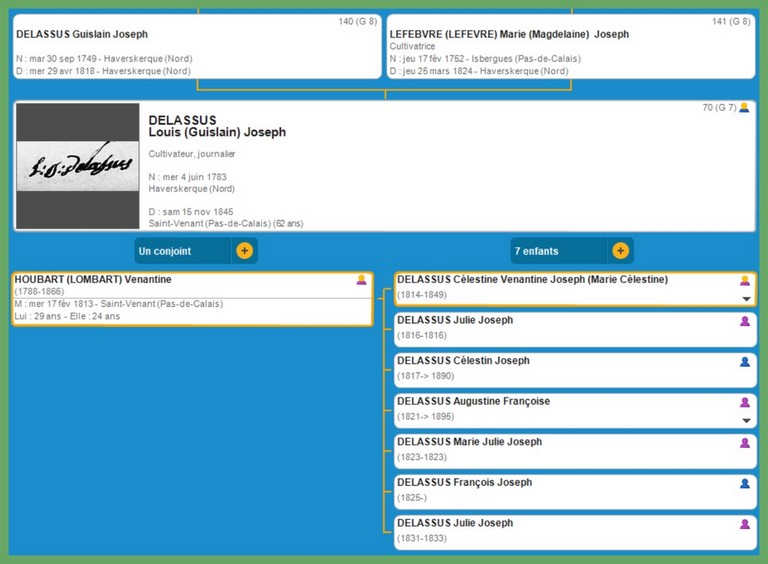Open the 7 enfants section button
Screen dimensions: 768x564
558,251
